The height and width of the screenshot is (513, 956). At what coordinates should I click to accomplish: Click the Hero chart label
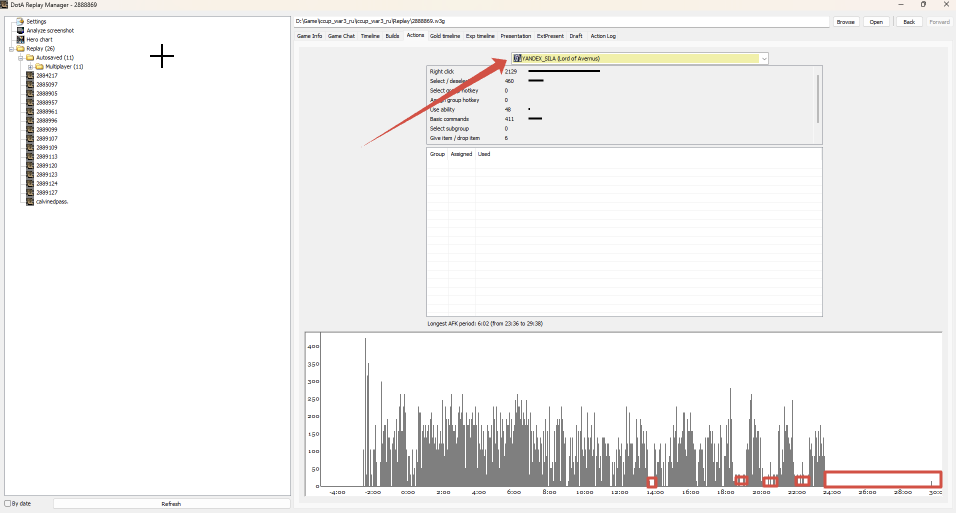click(40, 40)
